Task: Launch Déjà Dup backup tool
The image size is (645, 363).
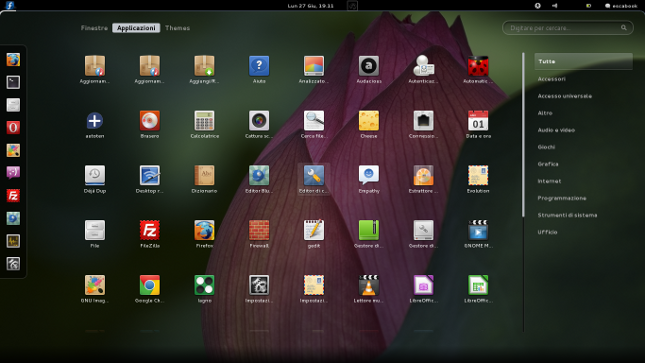Action: pyautogui.click(x=95, y=176)
